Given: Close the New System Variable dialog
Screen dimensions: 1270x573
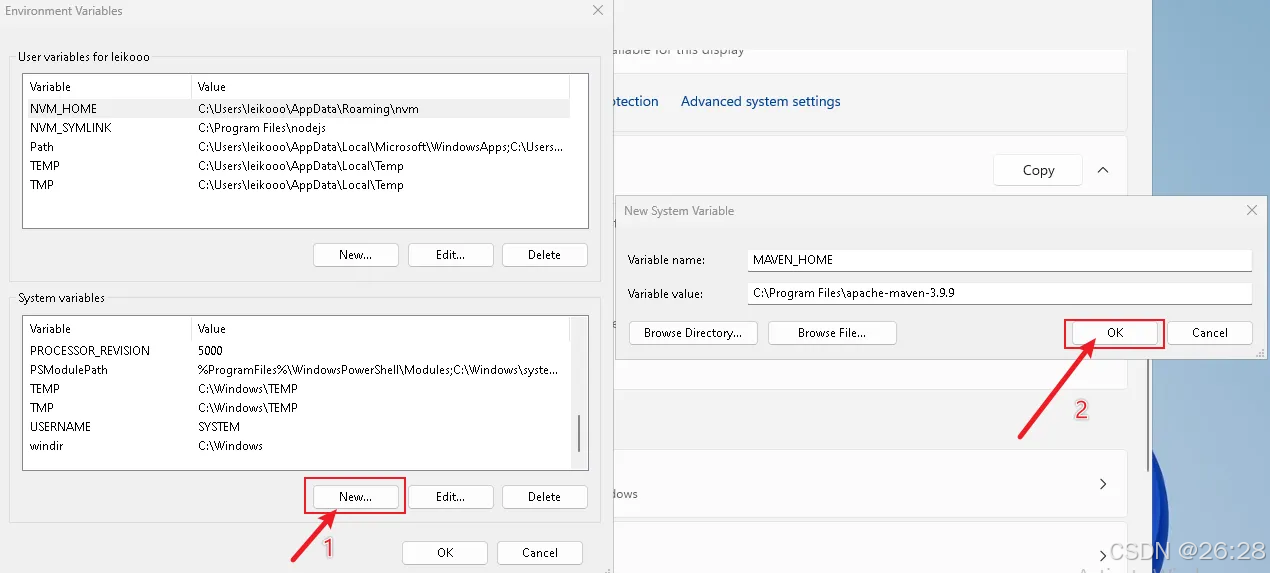Looking at the screenshot, I should coord(1252,211).
